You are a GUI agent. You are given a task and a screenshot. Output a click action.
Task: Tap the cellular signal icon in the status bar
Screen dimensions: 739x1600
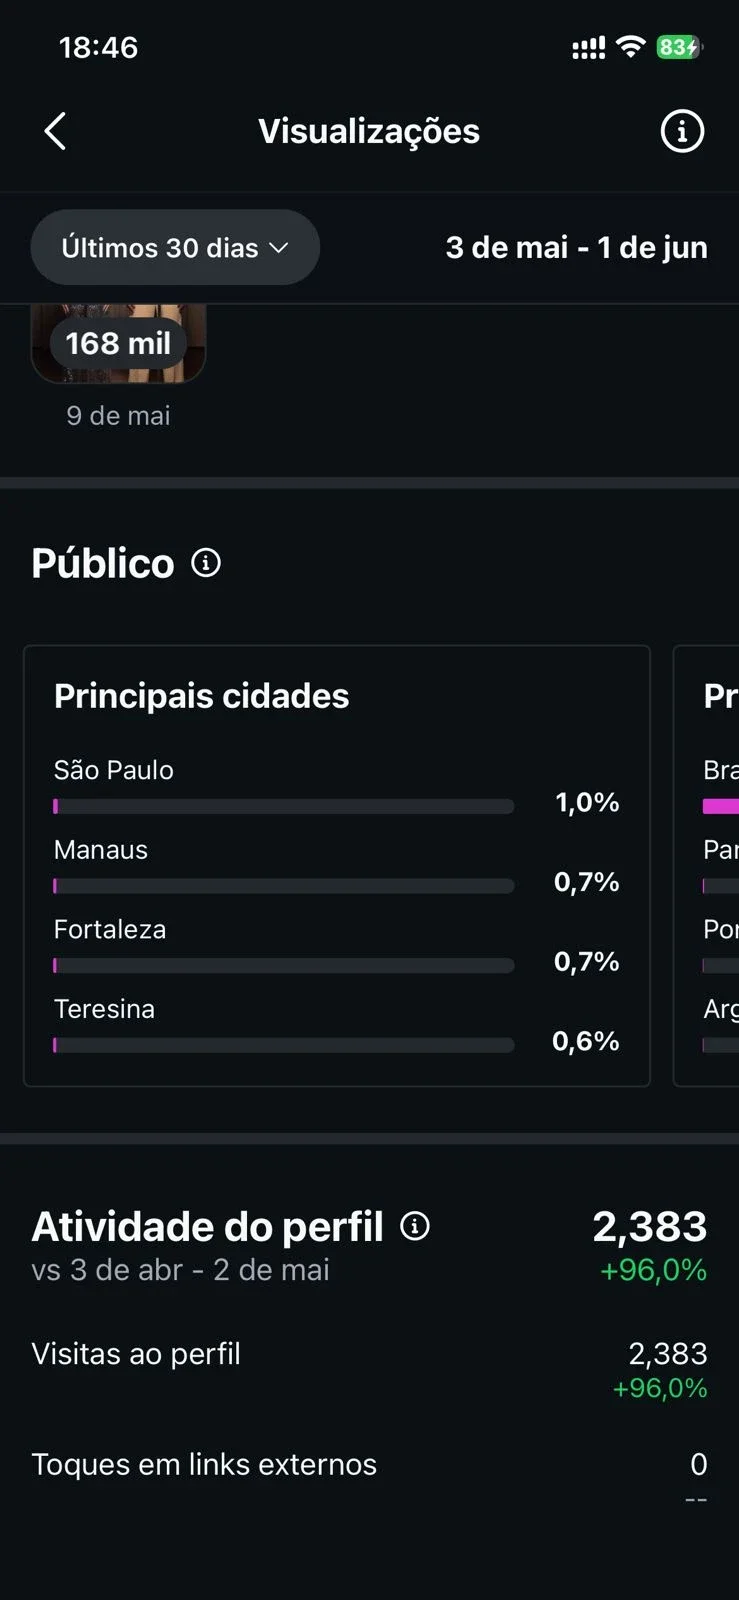588,47
